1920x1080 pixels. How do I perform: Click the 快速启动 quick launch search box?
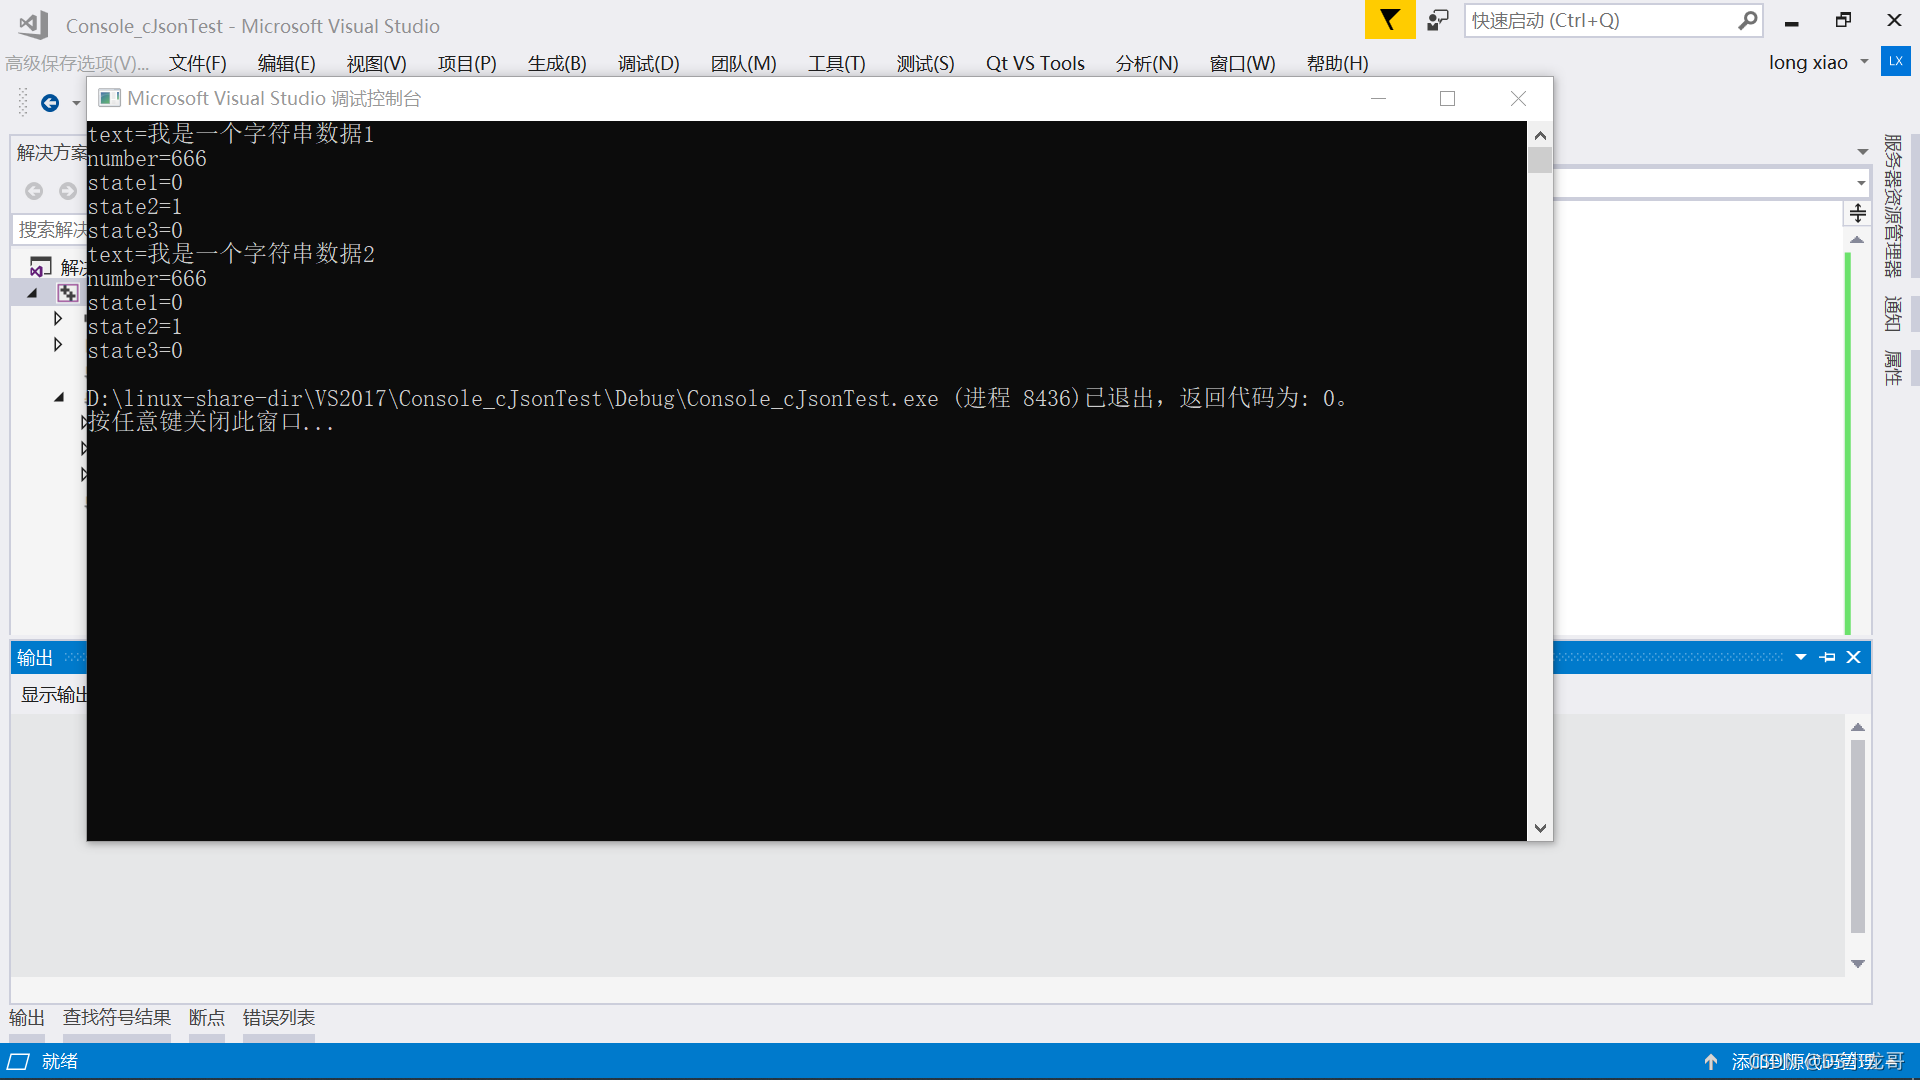[1600, 20]
